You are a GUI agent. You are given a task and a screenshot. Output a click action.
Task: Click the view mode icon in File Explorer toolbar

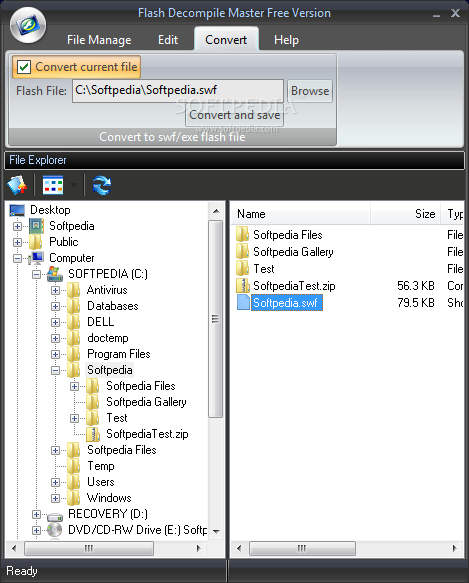click(x=53, y=185)
